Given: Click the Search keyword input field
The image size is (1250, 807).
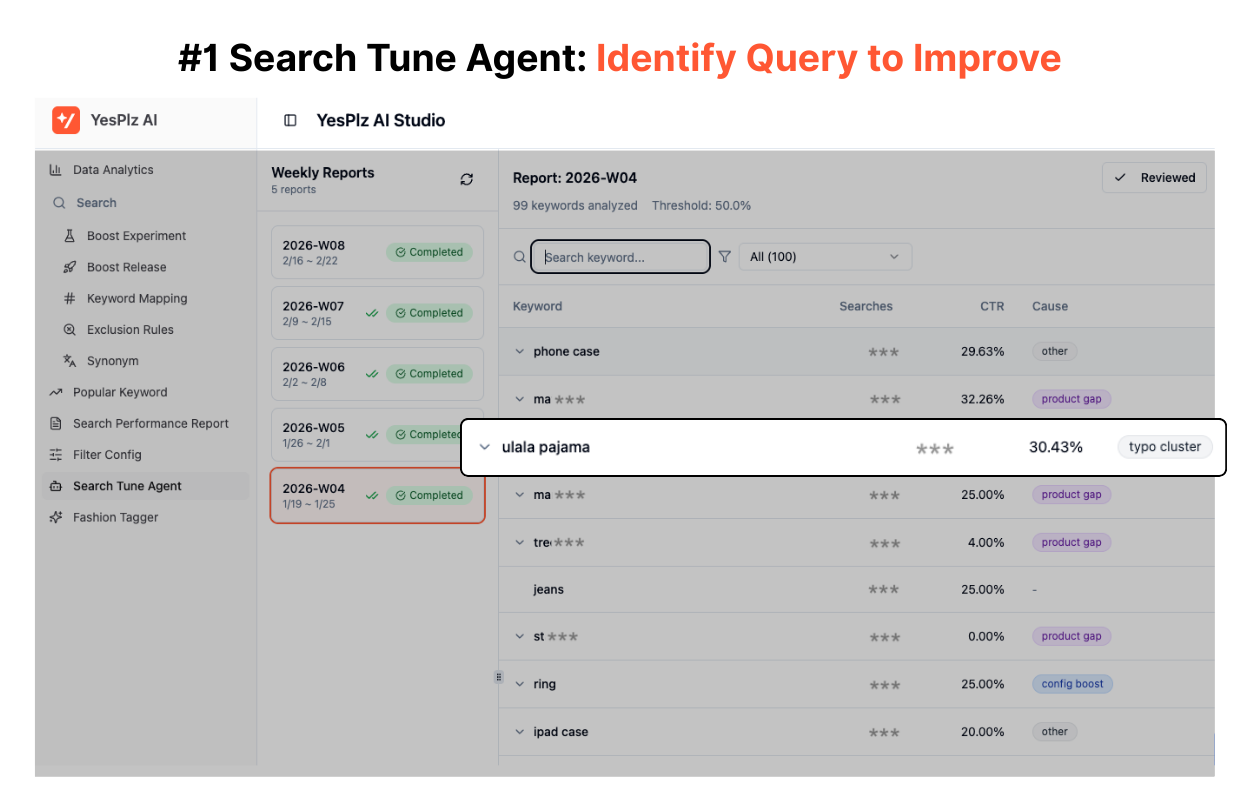Looking at the screenshot, I should tap(620, 257).
